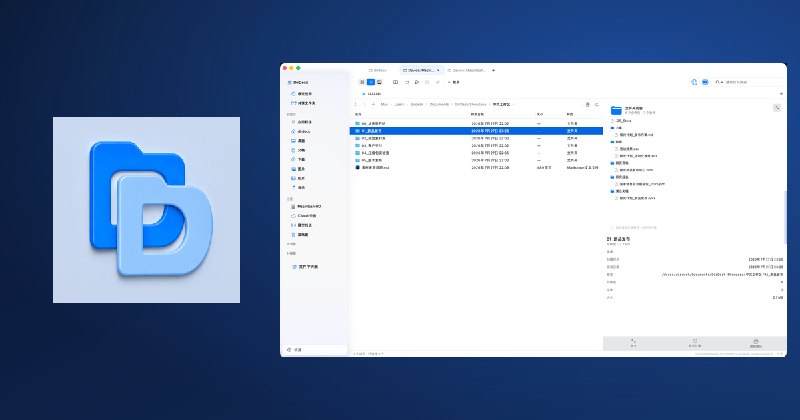
Task: Click the link icon in the toolbar
Action: pos(437,82)
